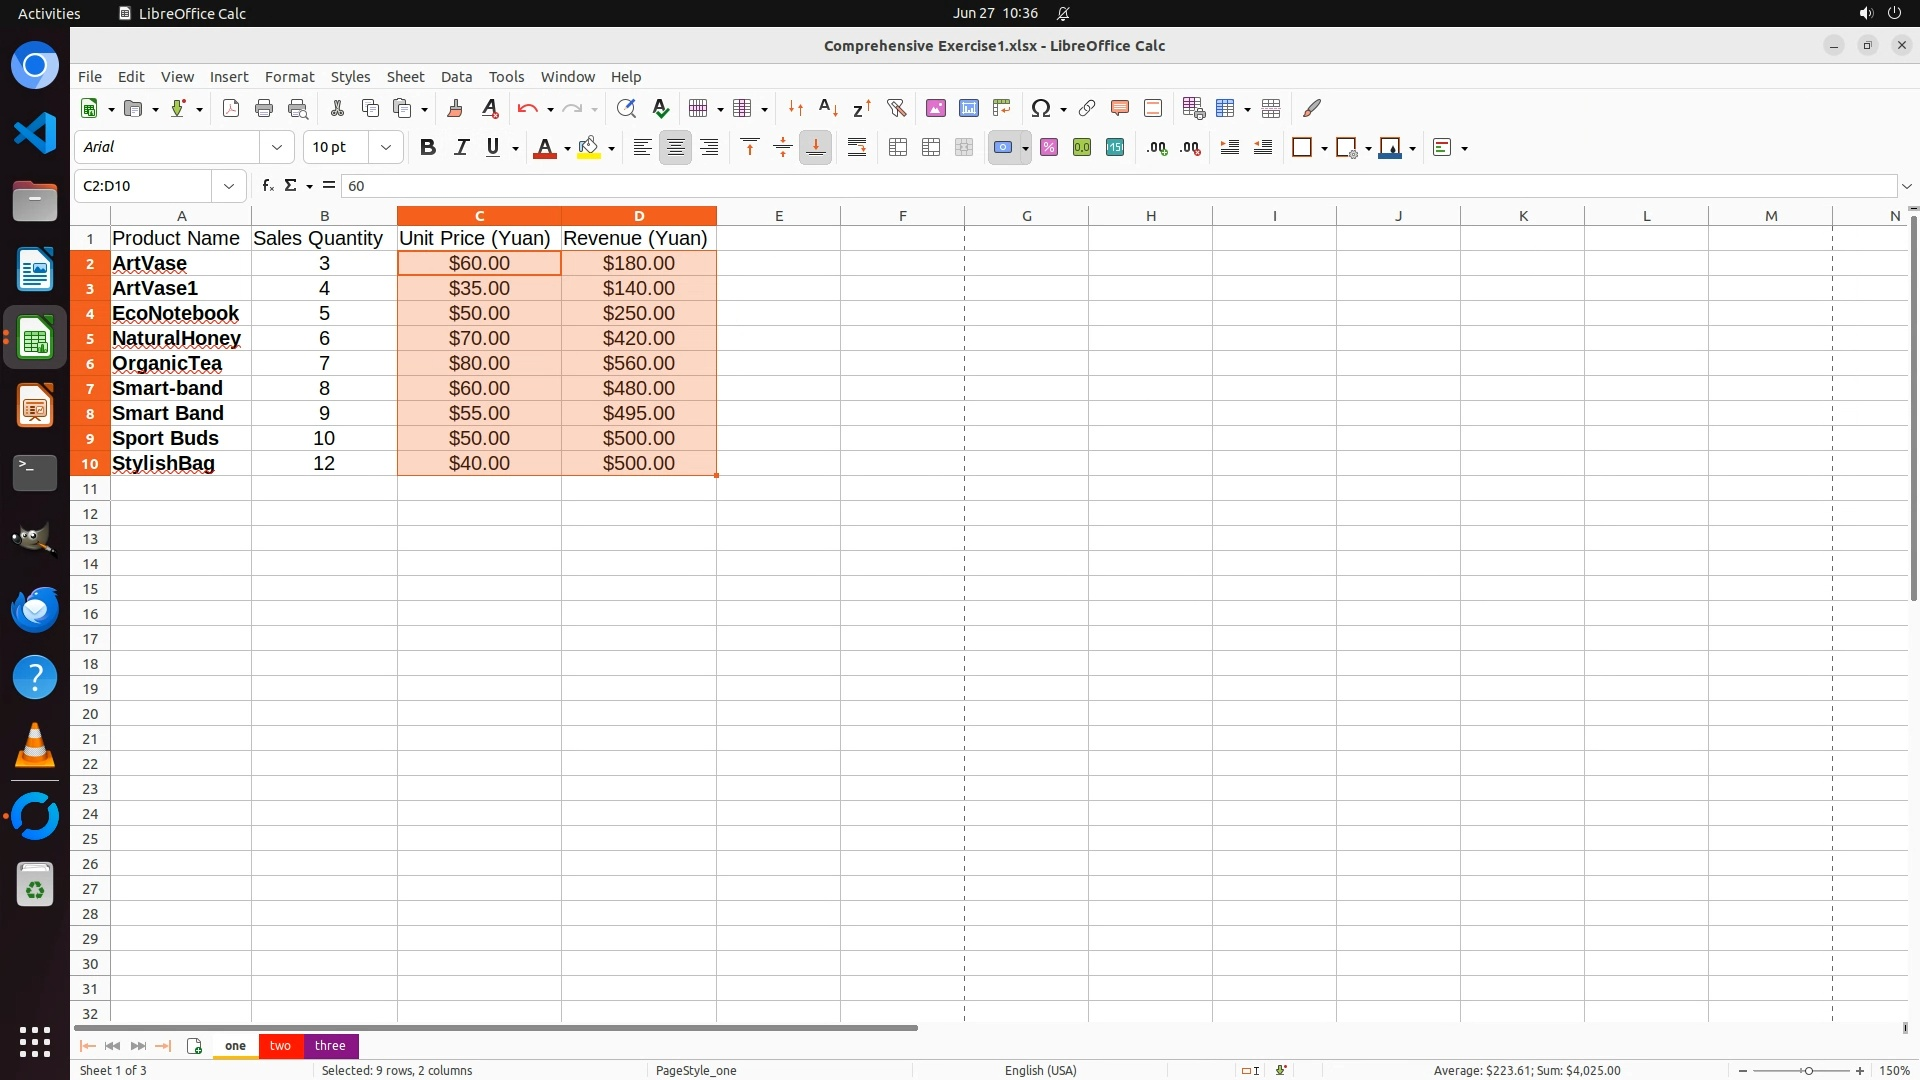This screenshot has height=1080, width=1920.
Task: Click the Merge and Center Cells icon
Action: (x=898, y=148)
